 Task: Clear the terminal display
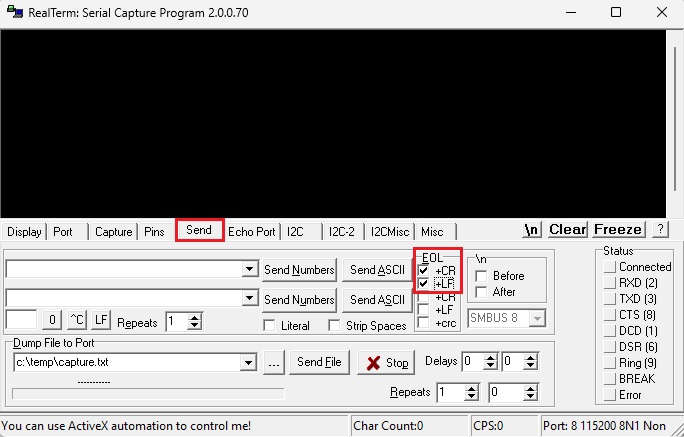click(x=568, y=229)
